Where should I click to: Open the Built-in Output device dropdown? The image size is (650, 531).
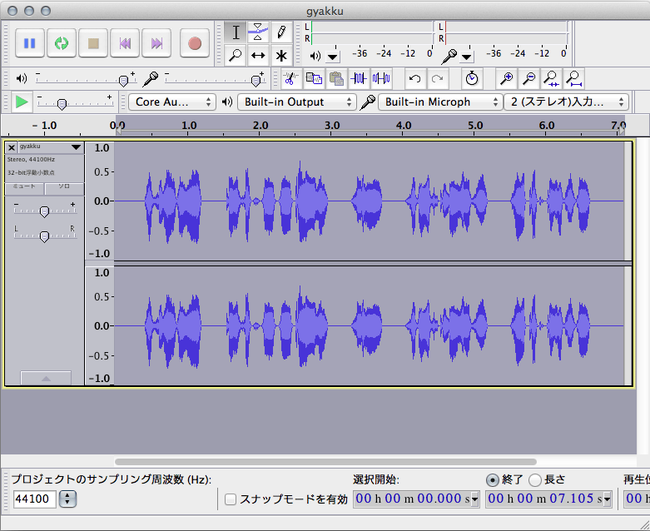pyautogui.click(x=297, y=102)
